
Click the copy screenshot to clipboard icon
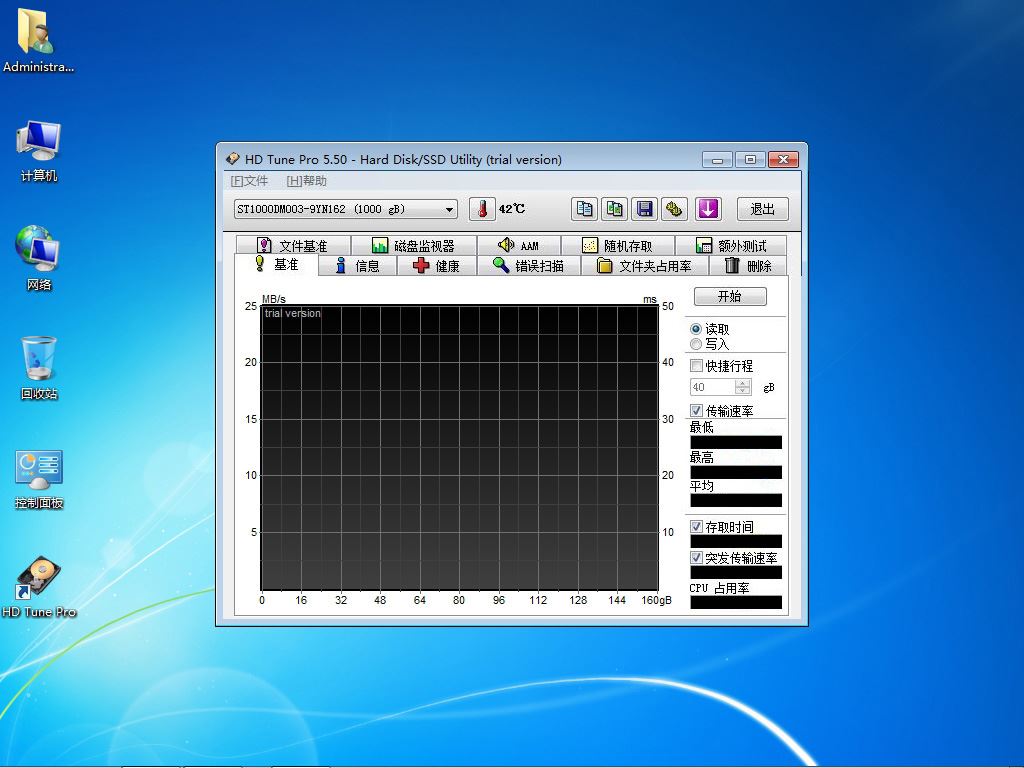(x=615, y=209)
